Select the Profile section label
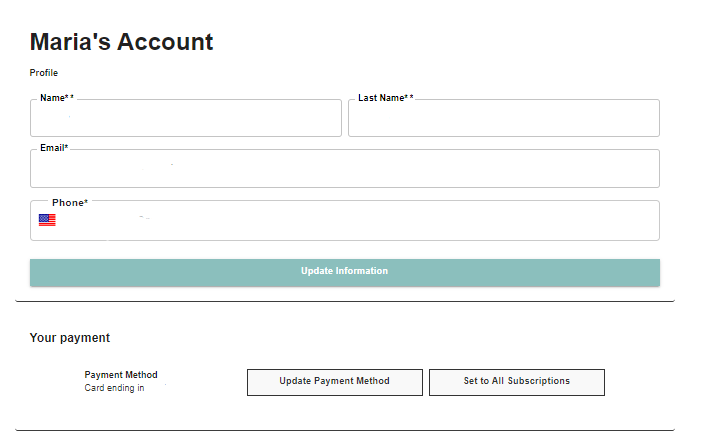The image size is (708, 448). coord(43,73)
